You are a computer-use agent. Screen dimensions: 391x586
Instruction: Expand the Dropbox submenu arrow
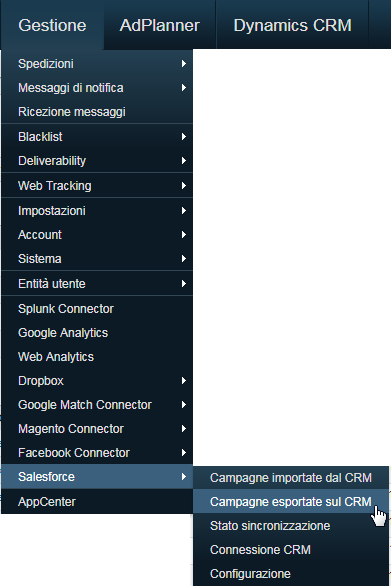(x=184, y=381)
